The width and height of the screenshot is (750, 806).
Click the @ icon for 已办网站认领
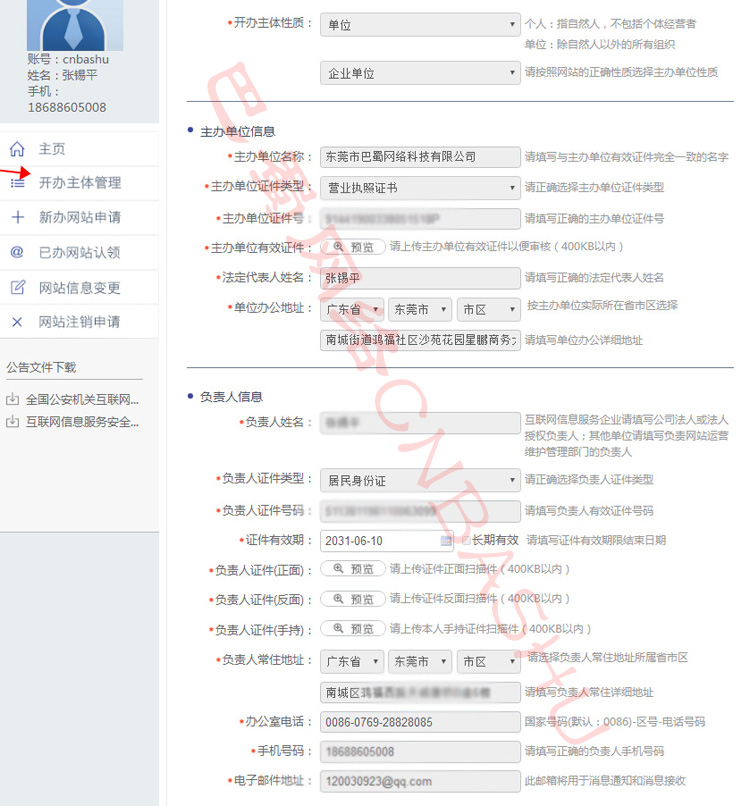pyautogui.click(x=17, y=253)
